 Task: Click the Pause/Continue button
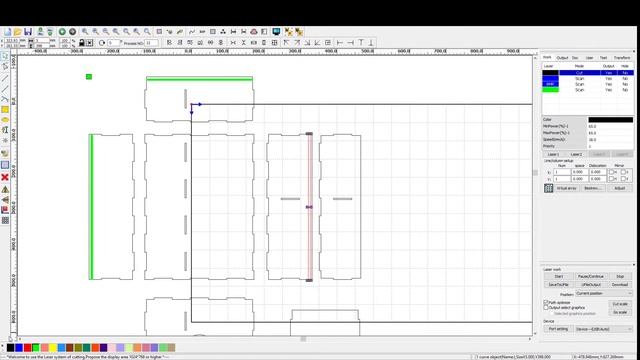[591, 276]
